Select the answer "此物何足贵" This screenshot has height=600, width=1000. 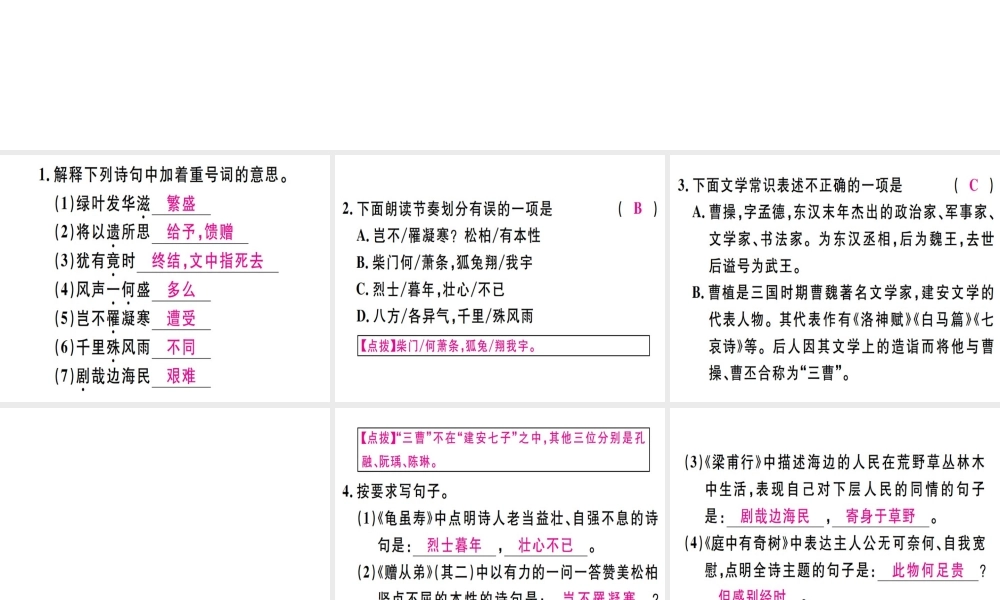[x=928, y=570]
